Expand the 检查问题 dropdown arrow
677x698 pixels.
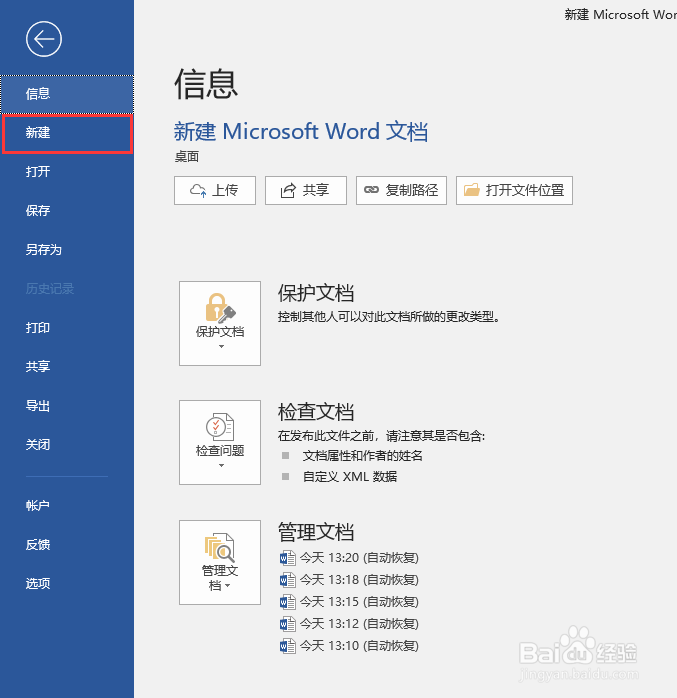pos(221,466)
